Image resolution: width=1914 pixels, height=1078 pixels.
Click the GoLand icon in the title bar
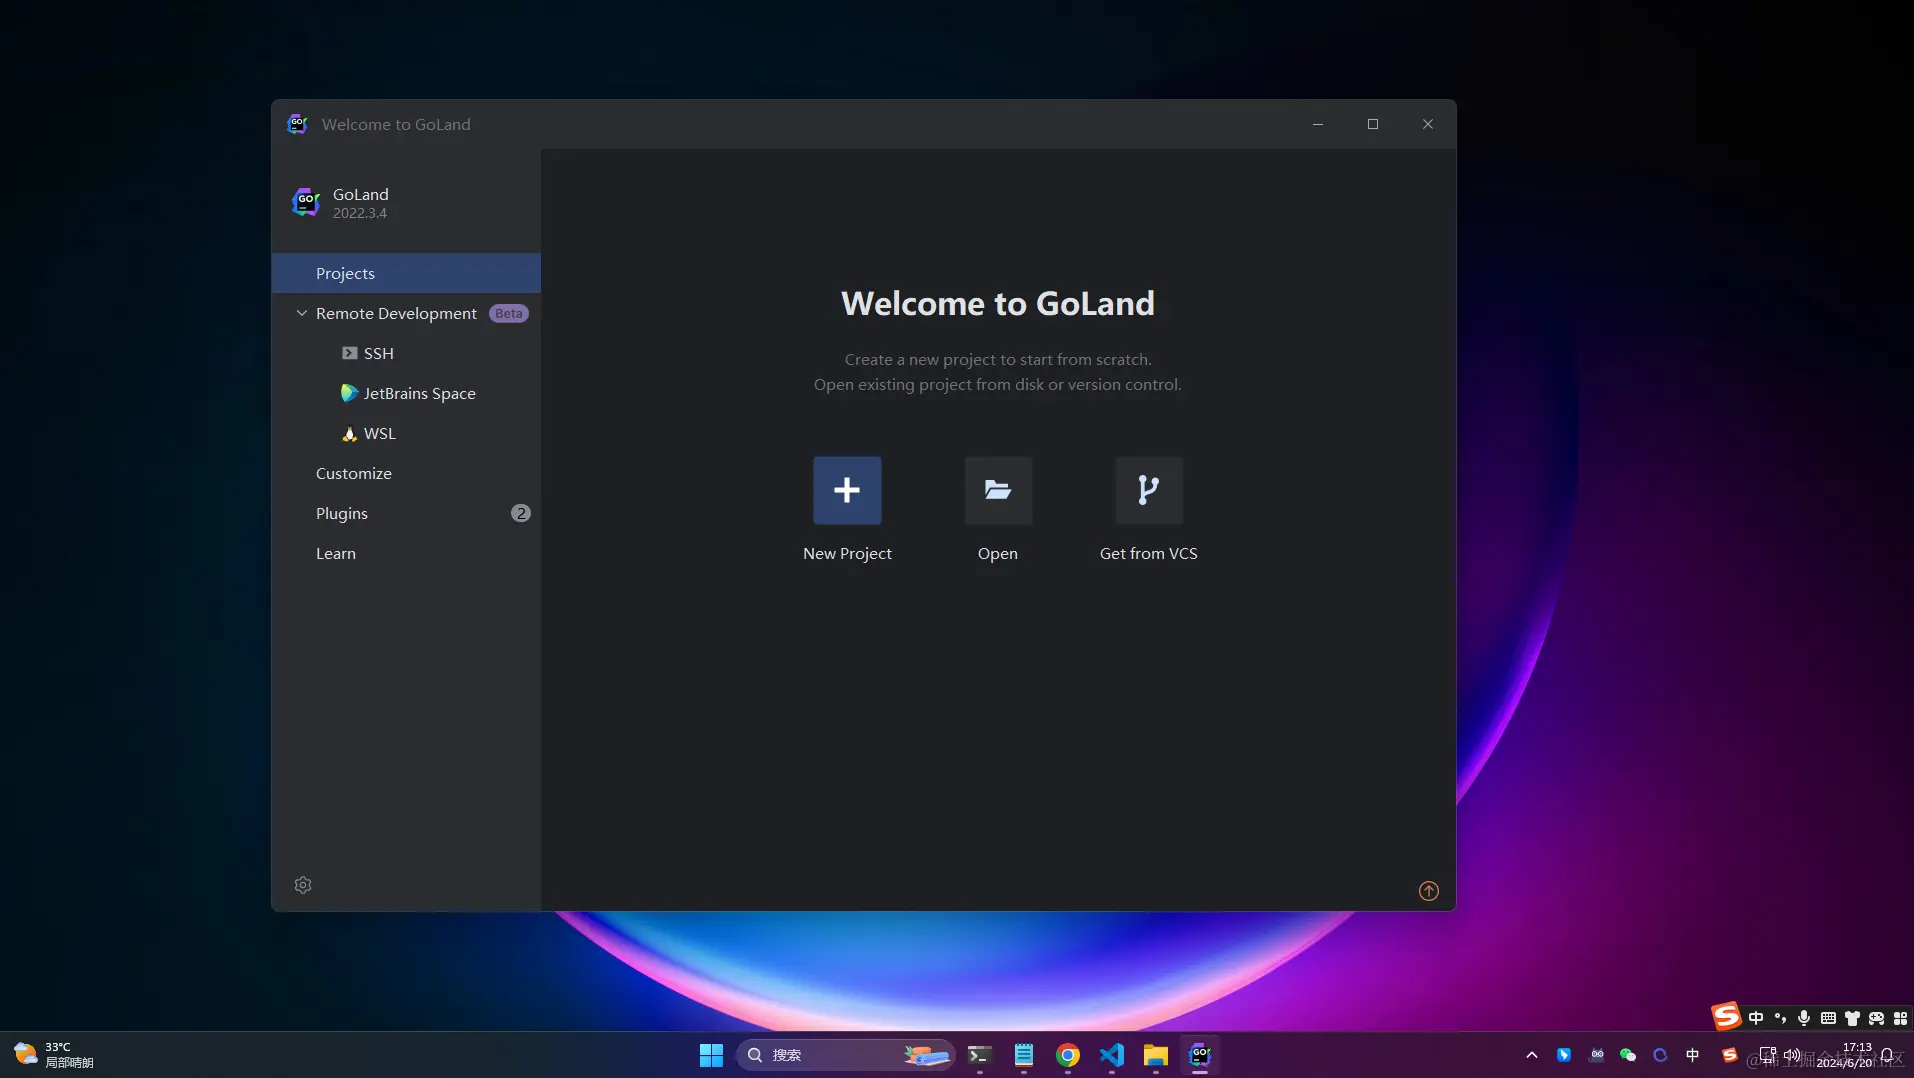[x=297, y=124]
